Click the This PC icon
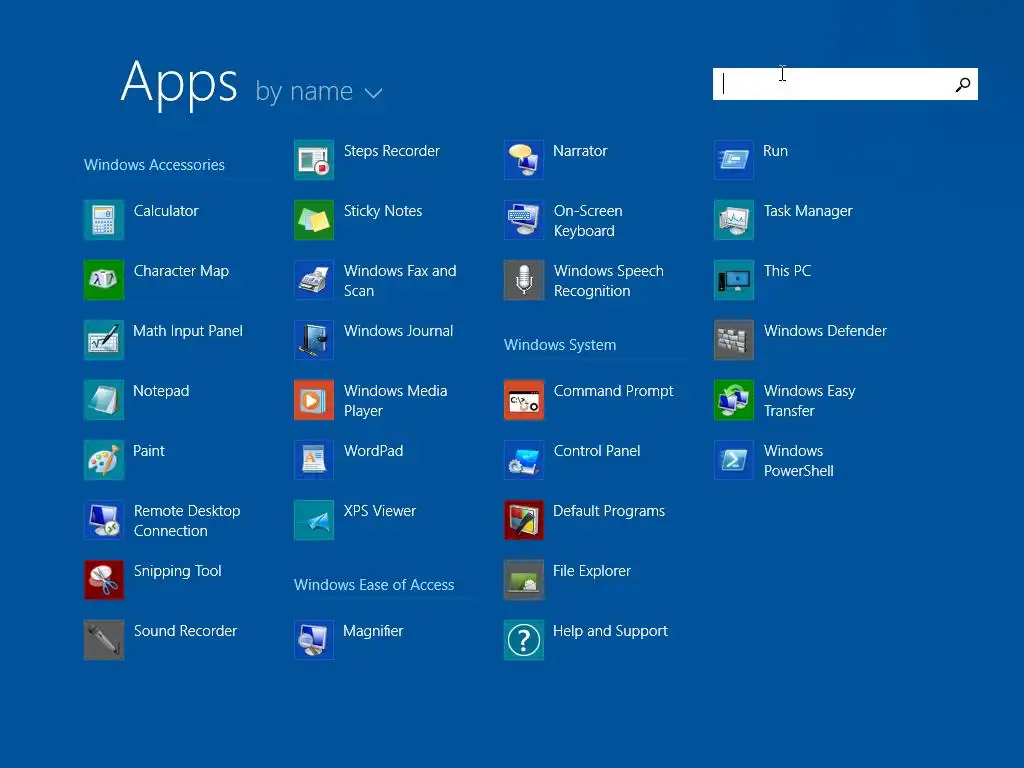Screen dimensions: 1024x768 click(734, 280)
